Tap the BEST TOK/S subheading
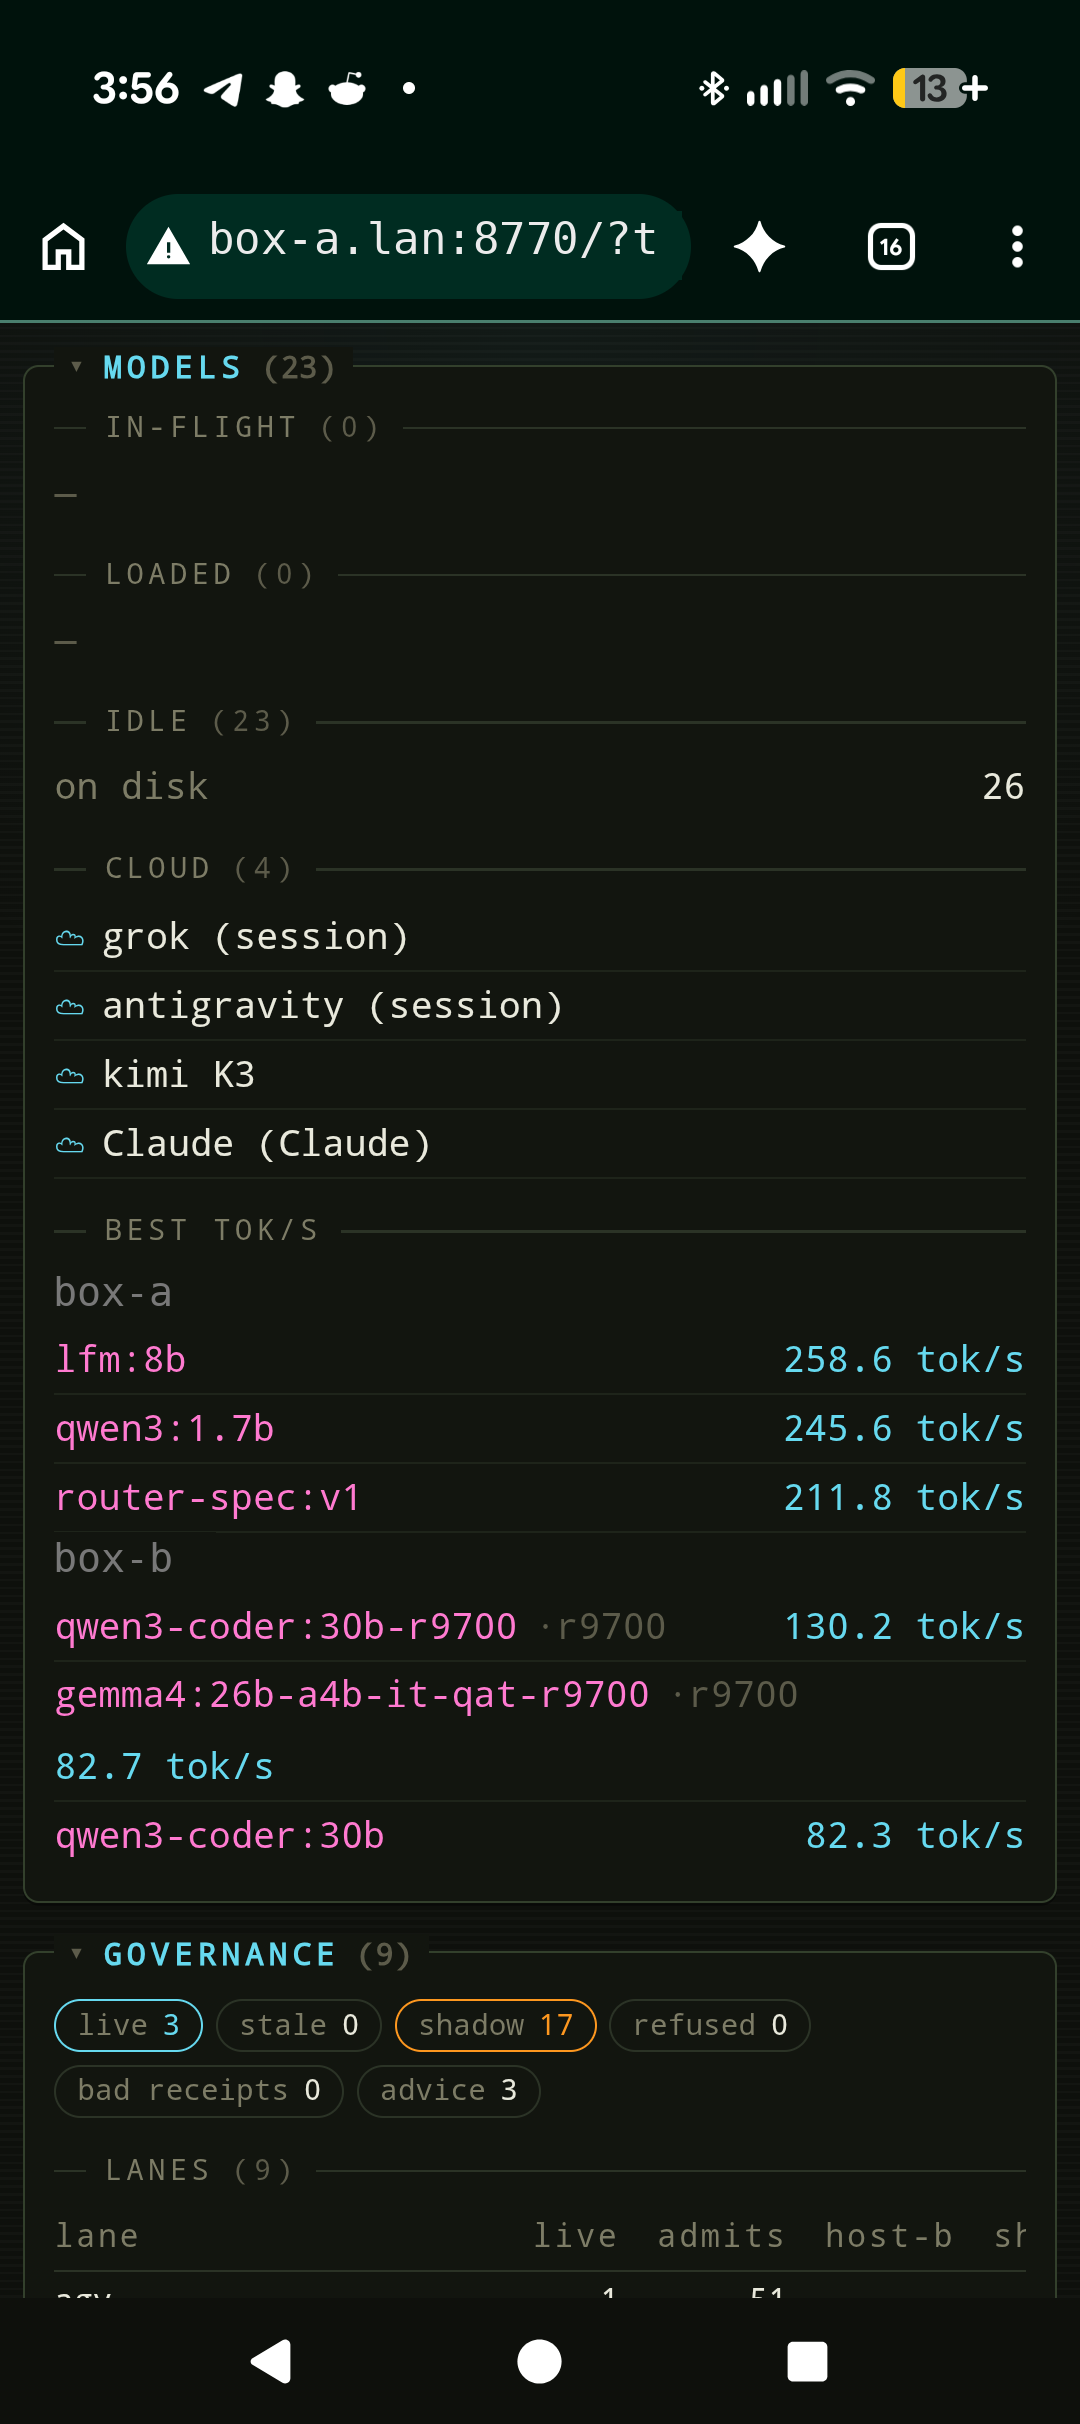 (x=212, y=1231)
